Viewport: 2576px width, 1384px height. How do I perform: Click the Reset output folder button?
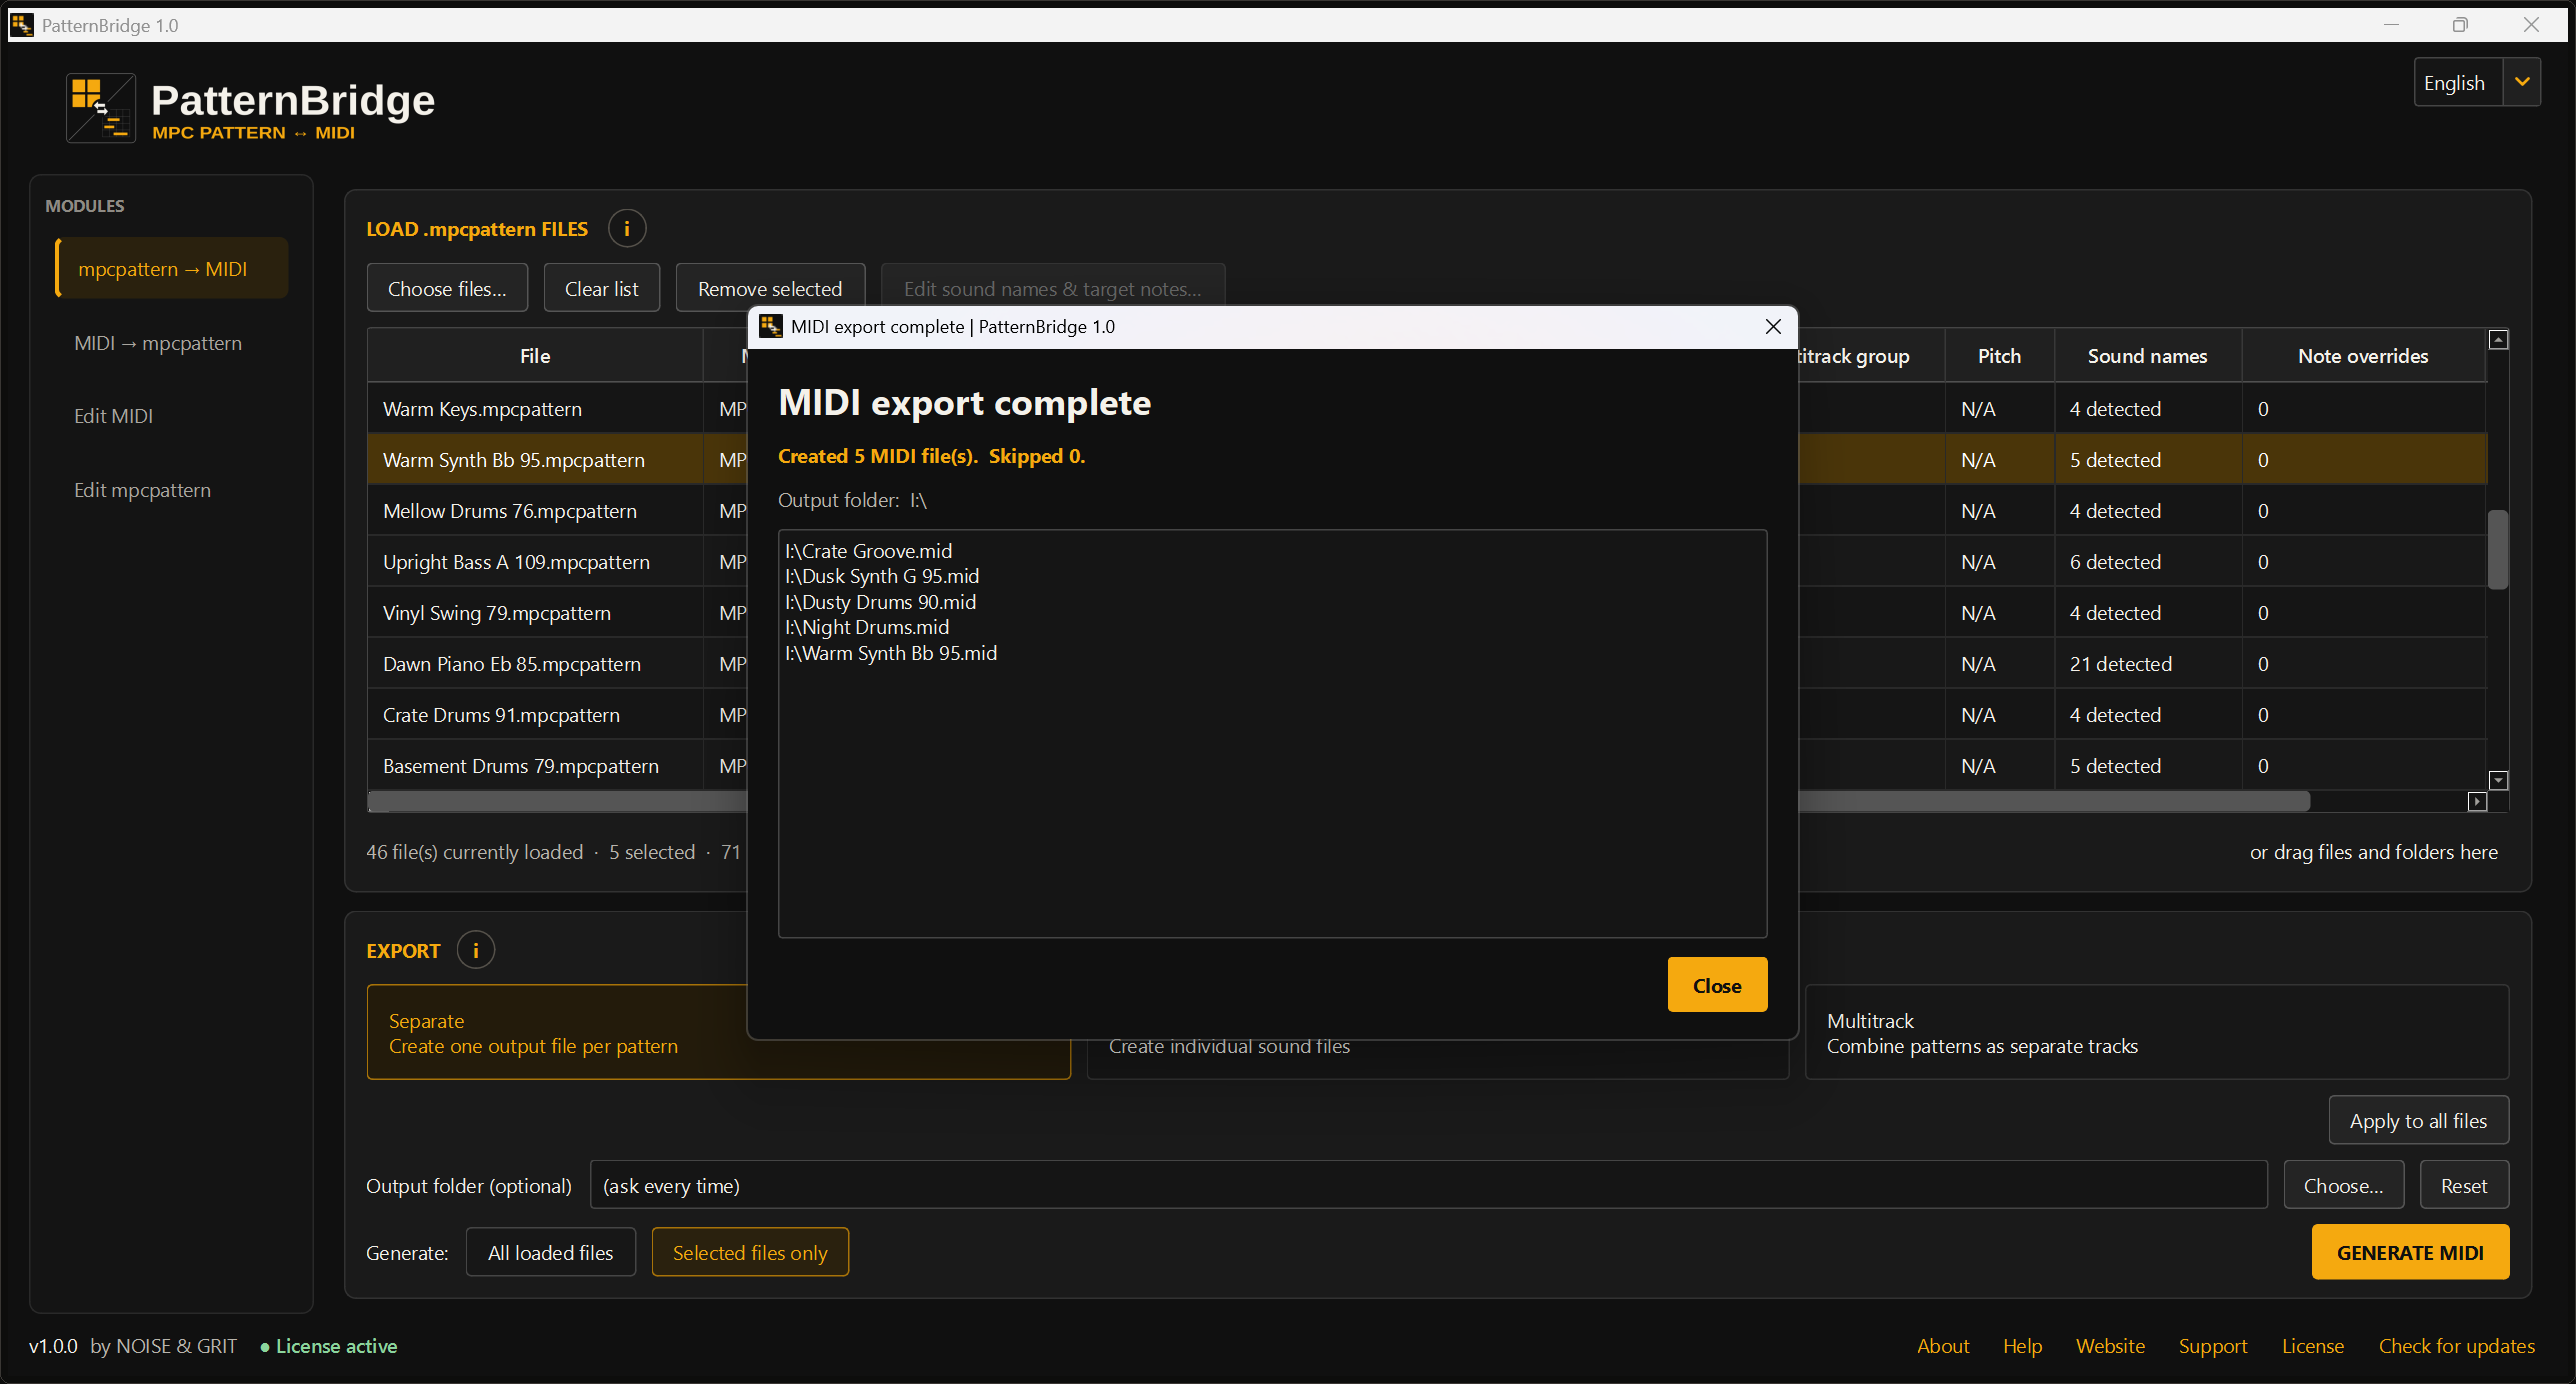pyautogui.click(x=2464, y=1185)
